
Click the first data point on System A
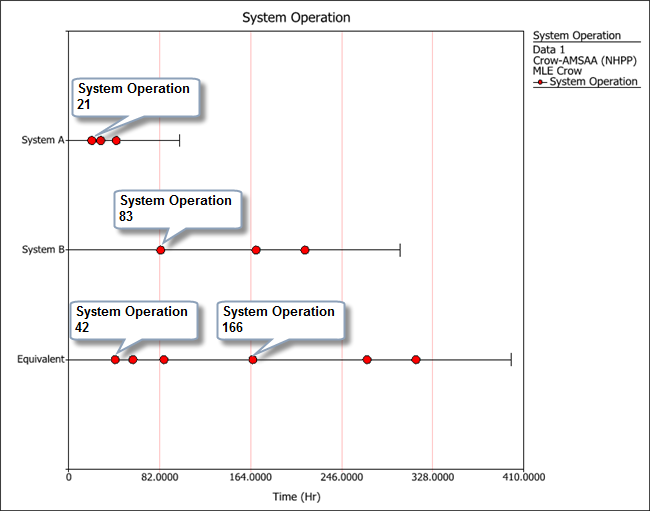pos(91,140)
